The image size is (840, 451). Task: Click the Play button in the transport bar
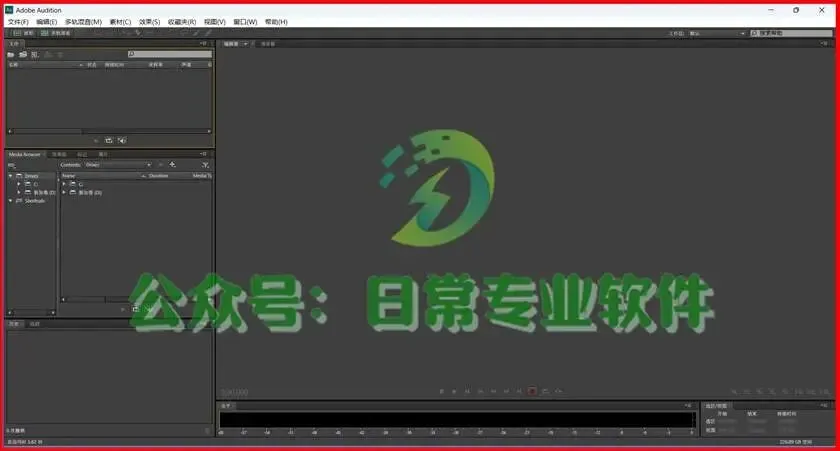pyautogui.click(x=454, y=392)
